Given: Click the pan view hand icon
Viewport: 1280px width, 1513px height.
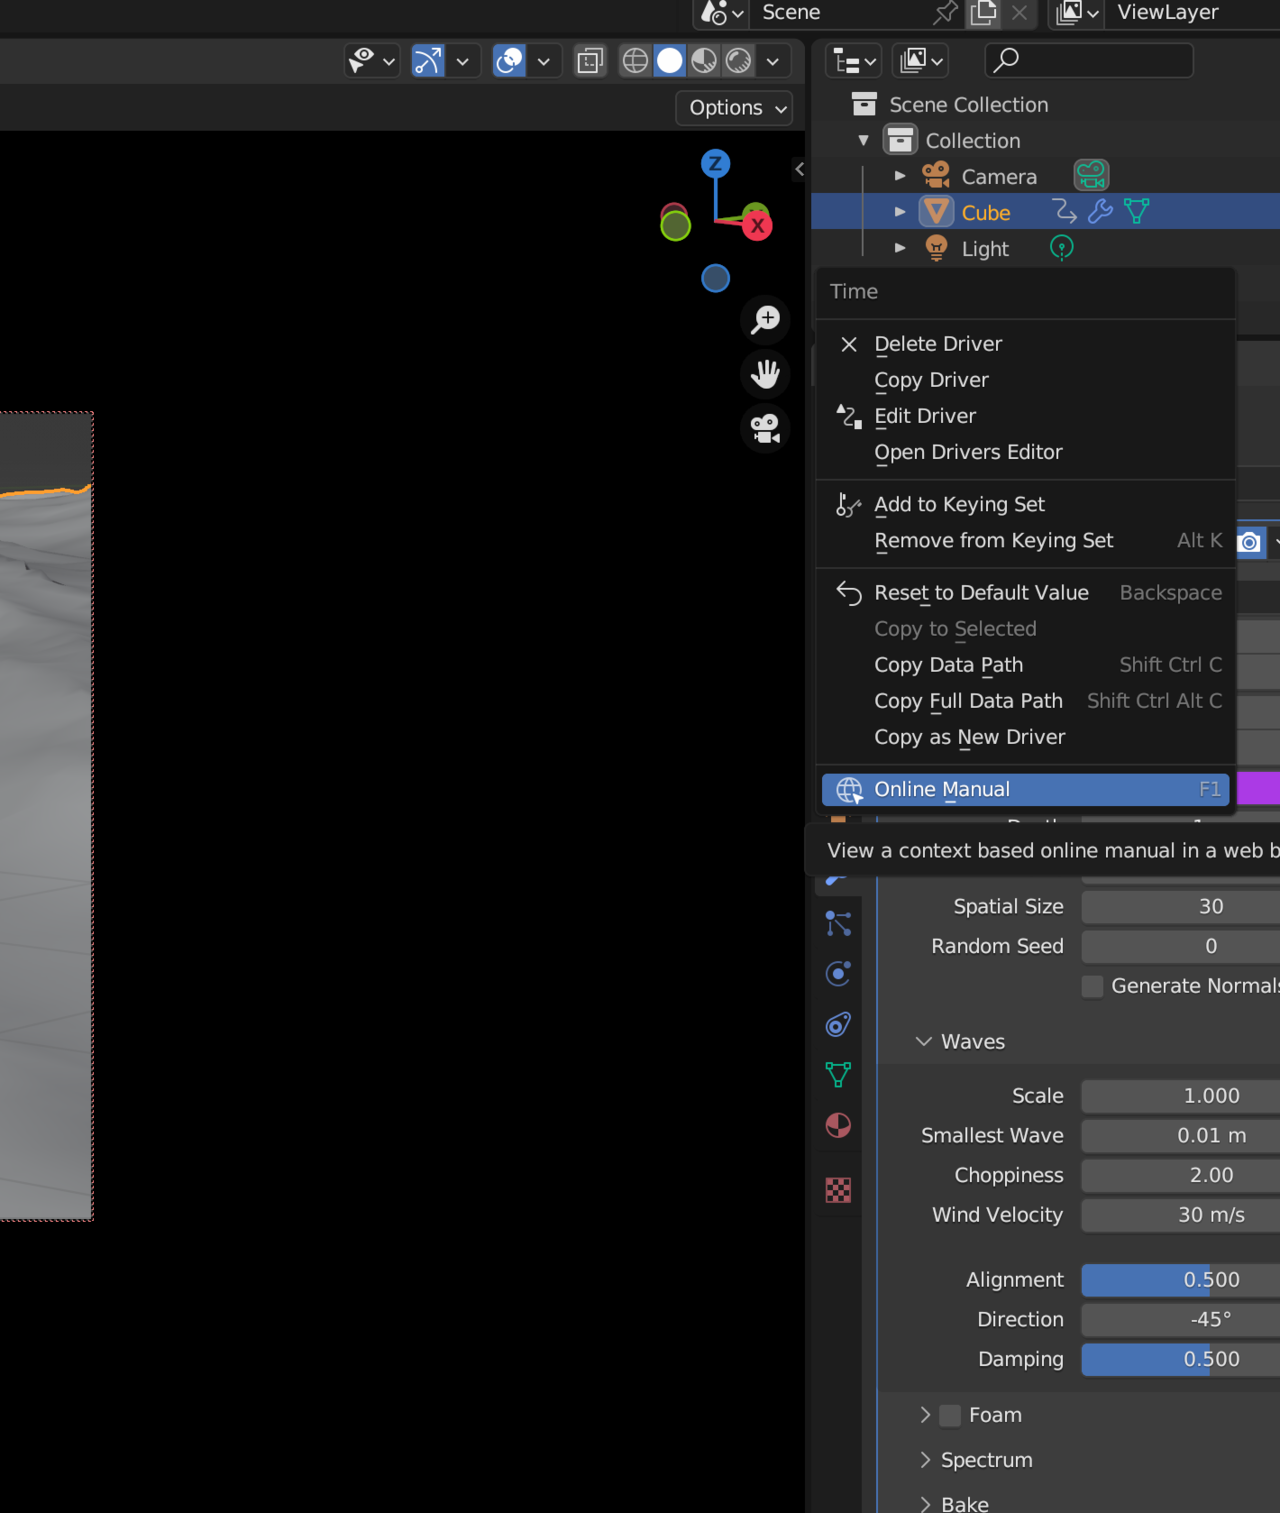Looking at the screenshot, I should tap(766, 374).
